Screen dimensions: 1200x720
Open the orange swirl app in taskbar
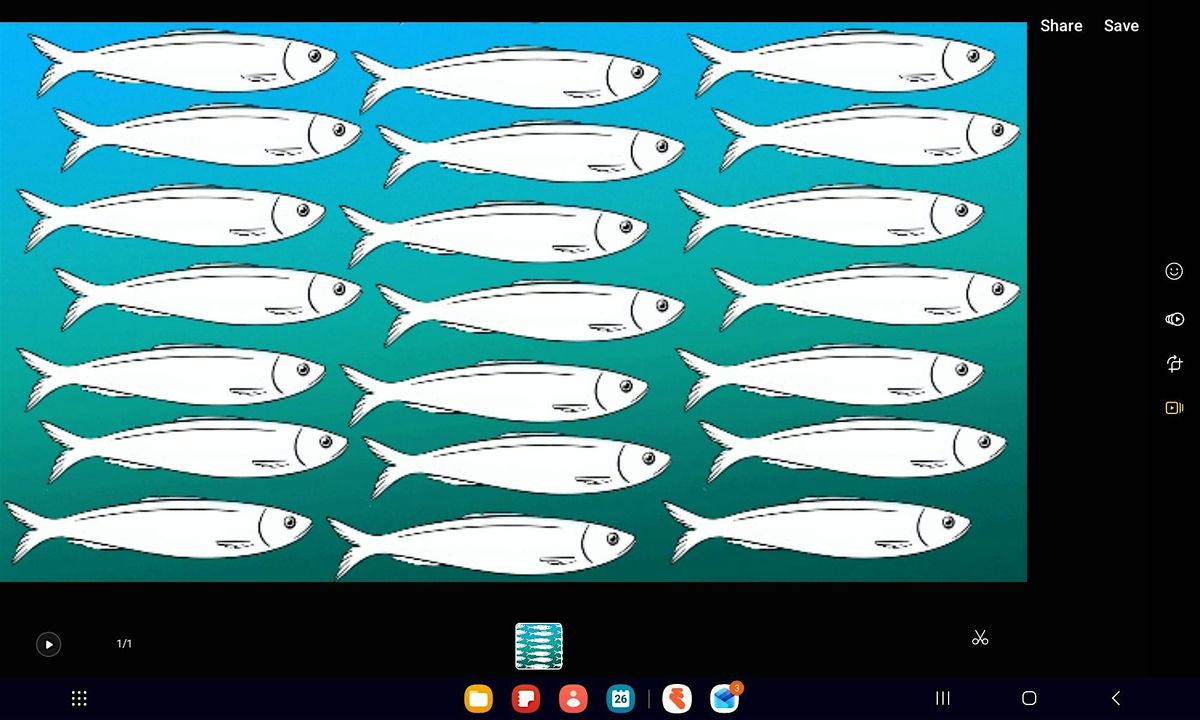click(677, 698)
